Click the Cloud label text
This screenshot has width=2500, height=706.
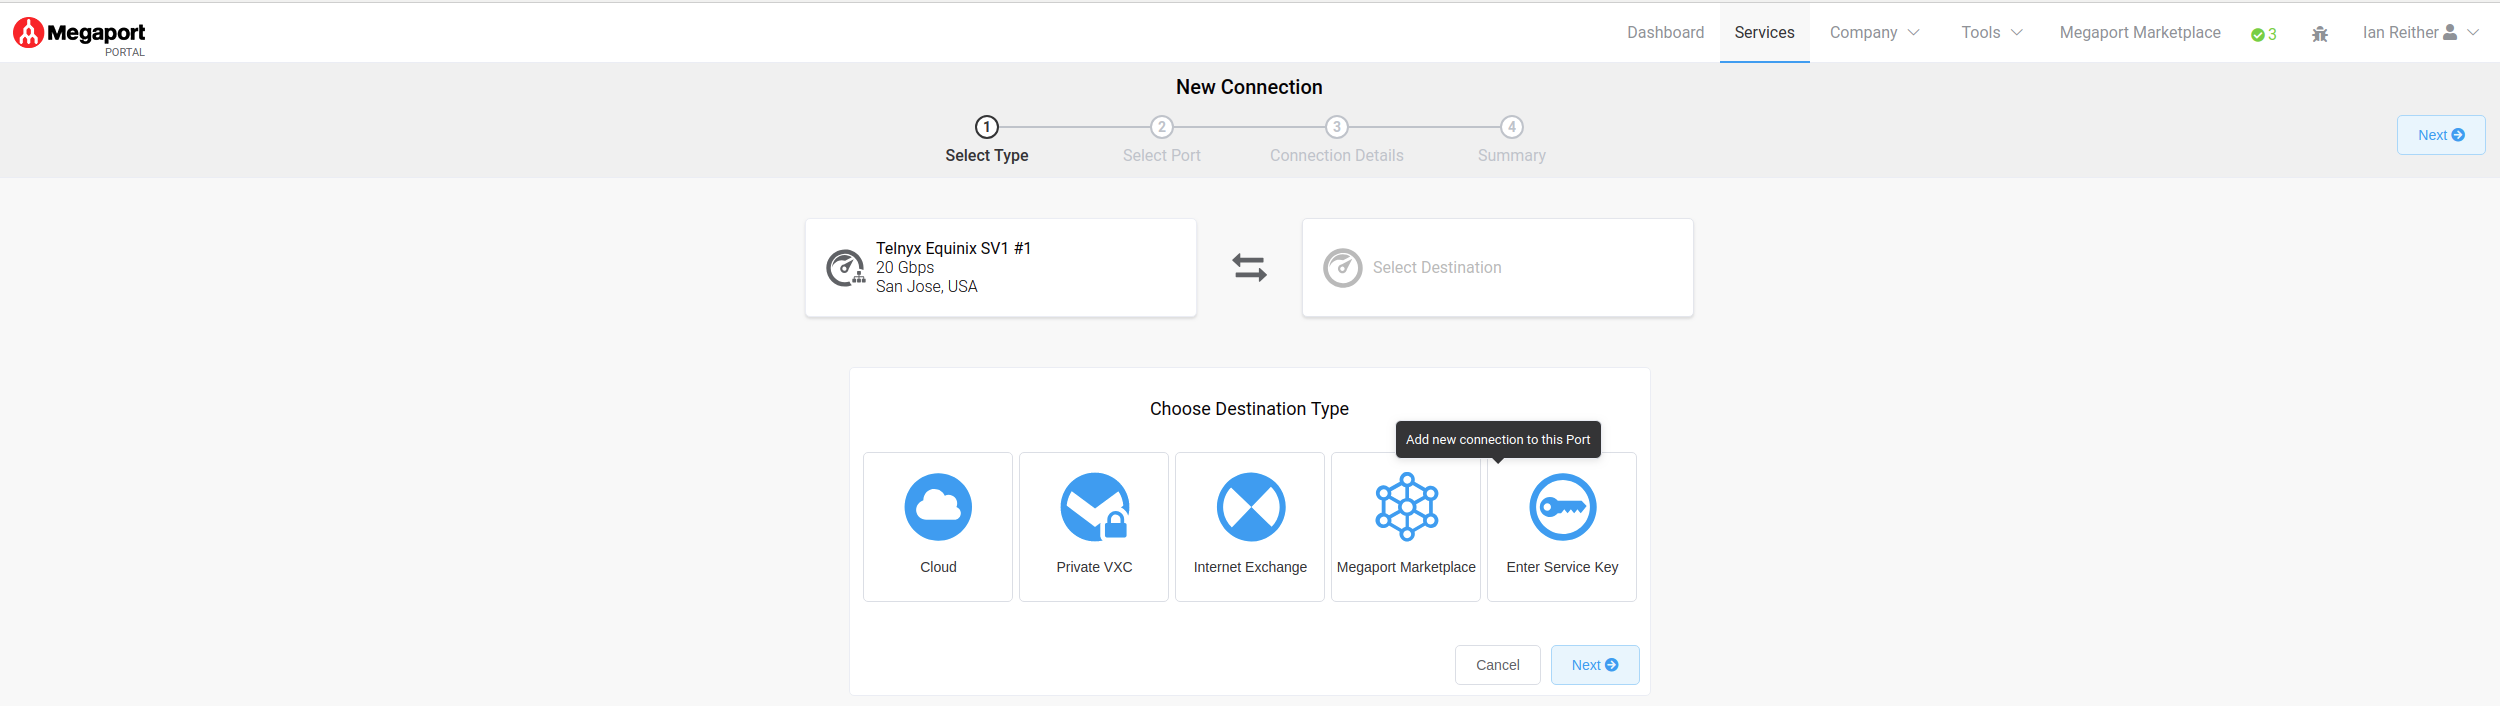[x=938, y=567]
